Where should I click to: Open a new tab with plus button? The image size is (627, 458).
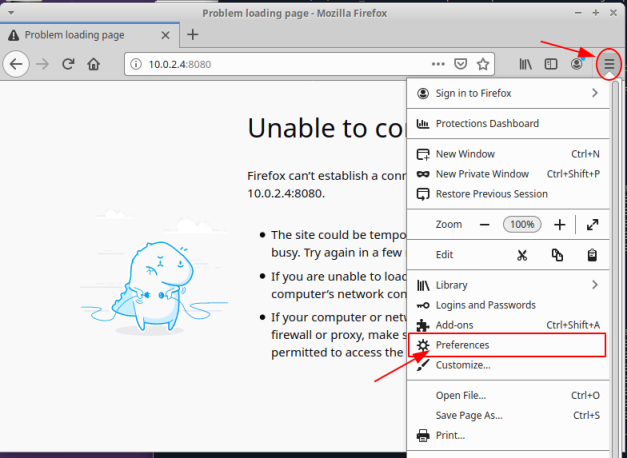click(192, 35)
